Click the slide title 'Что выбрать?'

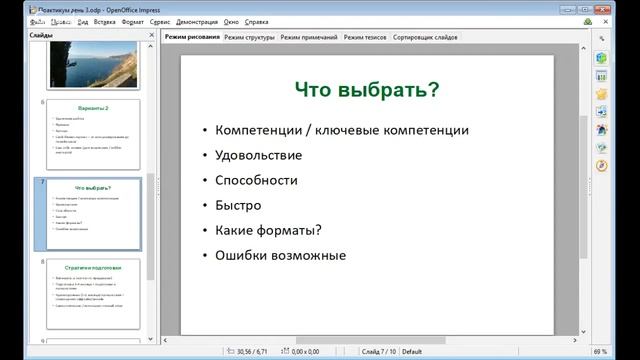coord(367,89)
